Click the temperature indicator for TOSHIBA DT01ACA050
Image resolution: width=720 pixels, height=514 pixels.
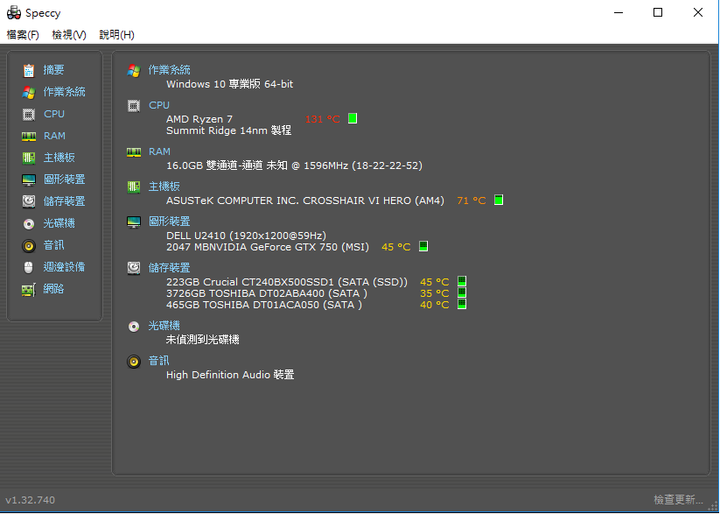click(x=461, y=304)
